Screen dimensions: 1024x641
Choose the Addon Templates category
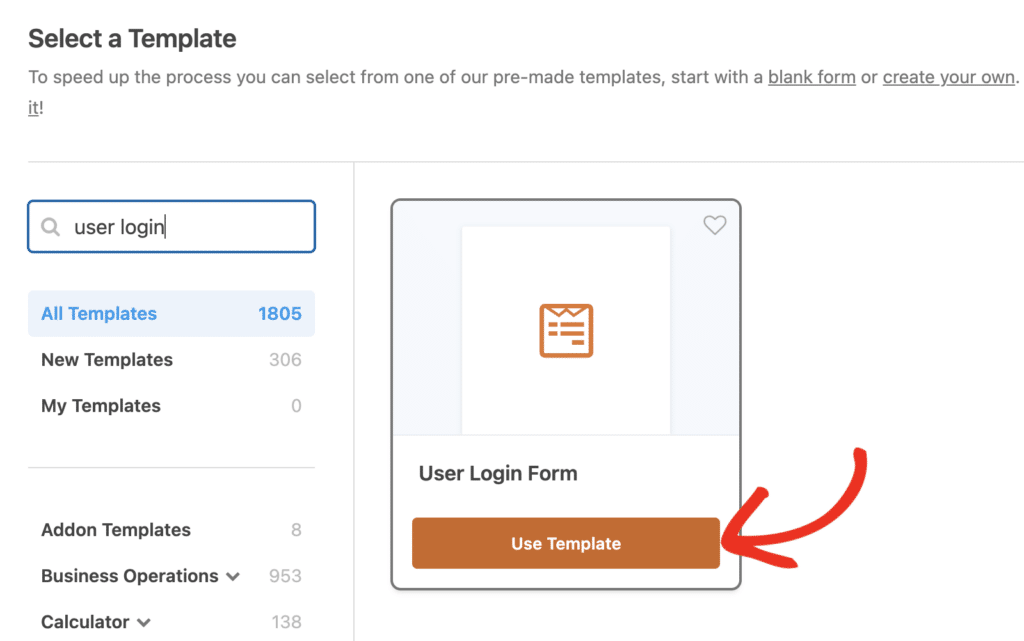click(x=116, y=530)
